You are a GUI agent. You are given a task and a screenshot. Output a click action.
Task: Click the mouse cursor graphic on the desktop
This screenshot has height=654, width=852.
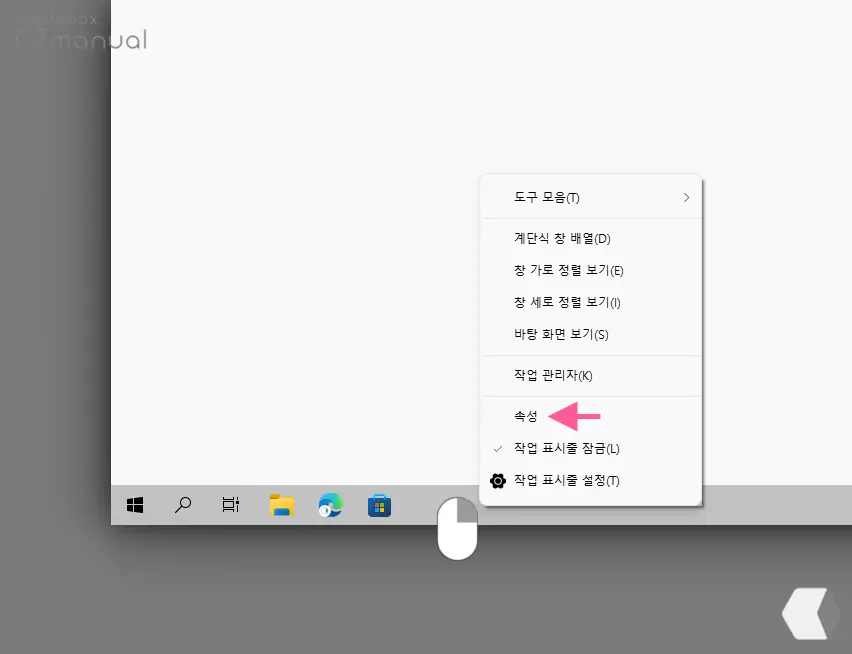pyautogui.click(x=457, y=530)
